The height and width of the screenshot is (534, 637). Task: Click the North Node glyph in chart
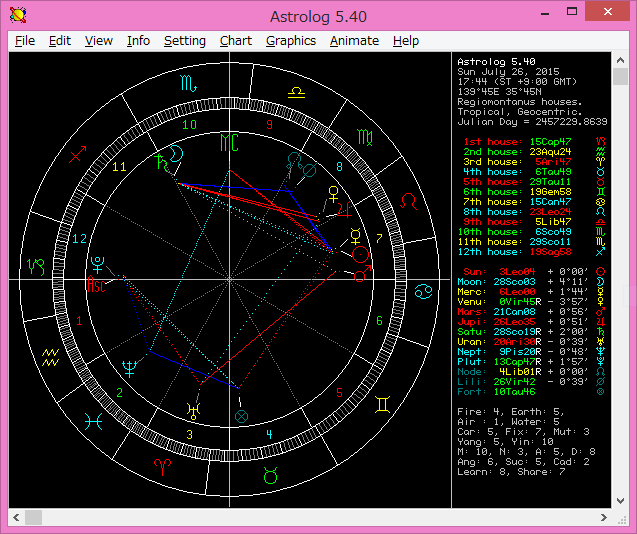click(294, 161)
